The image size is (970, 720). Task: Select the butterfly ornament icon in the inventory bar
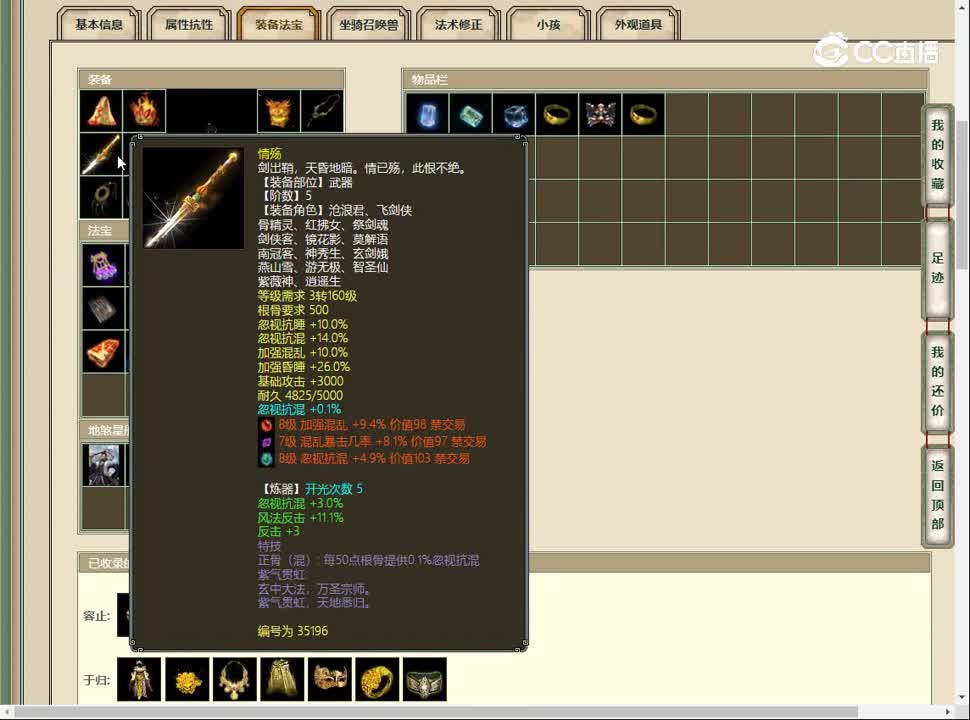pyautogui.click(x=599, y=113)
